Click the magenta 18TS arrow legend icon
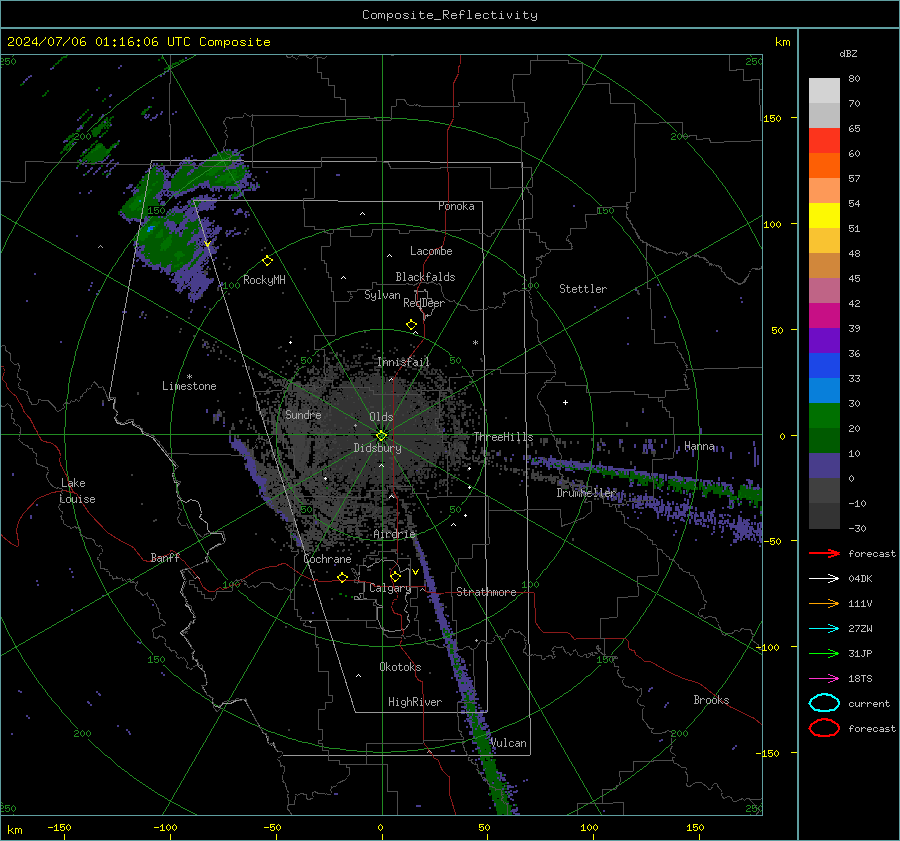The height and width of the screenshot is (841, 900). click(824, 679)
